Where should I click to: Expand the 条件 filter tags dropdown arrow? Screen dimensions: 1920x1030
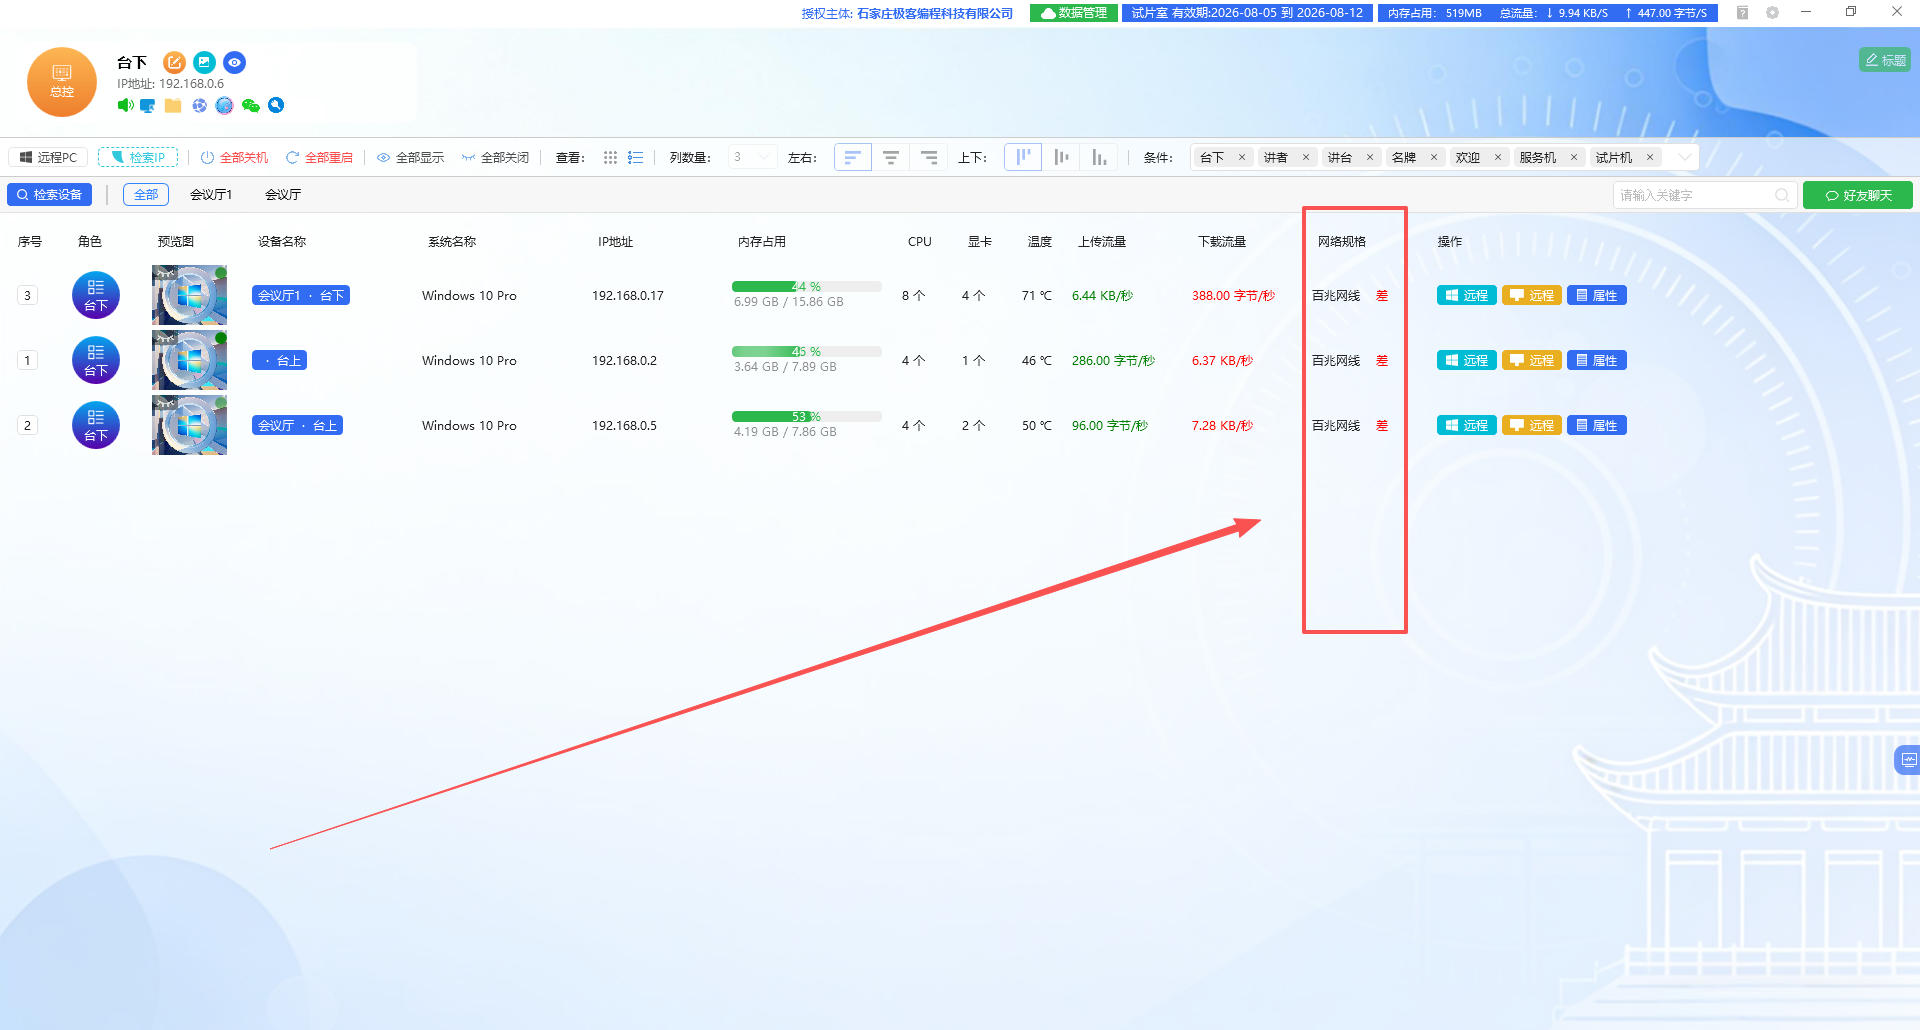[1684, 158]
